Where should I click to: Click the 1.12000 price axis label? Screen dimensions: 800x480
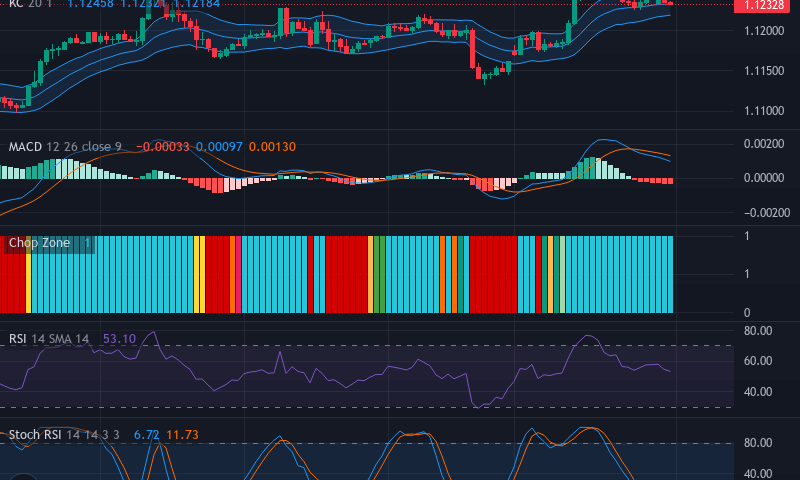tap(764, 31)
